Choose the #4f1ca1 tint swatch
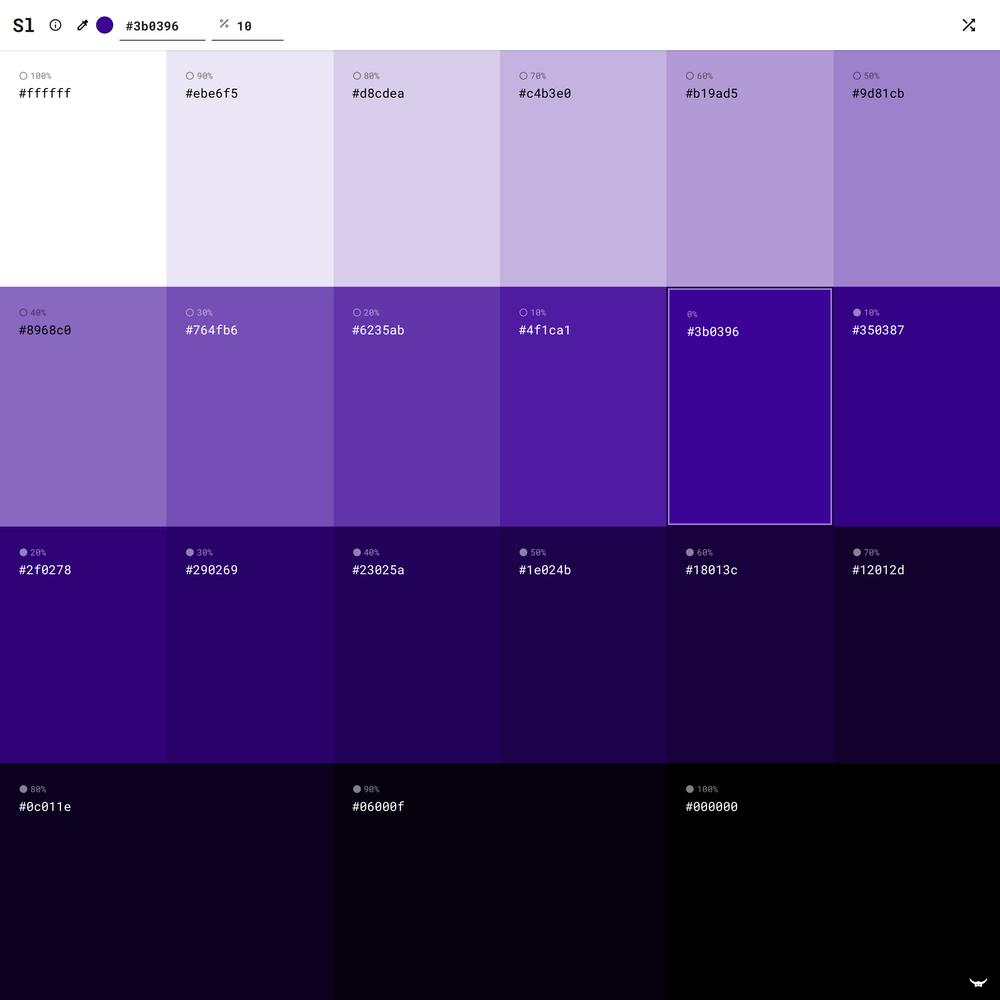The width and height of the screenshot is (1000, 1000). point(584,407)
